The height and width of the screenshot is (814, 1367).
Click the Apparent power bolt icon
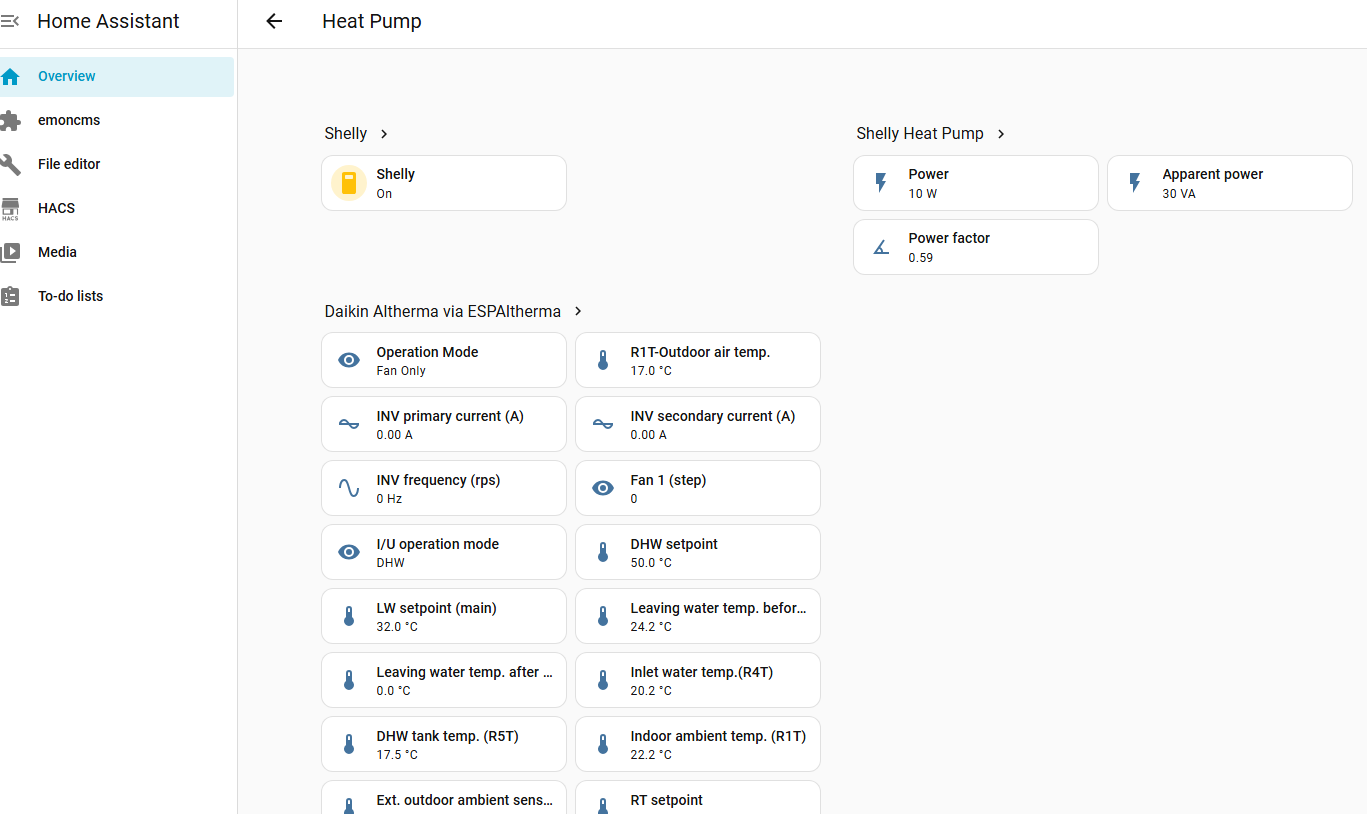coord(1135,183)
